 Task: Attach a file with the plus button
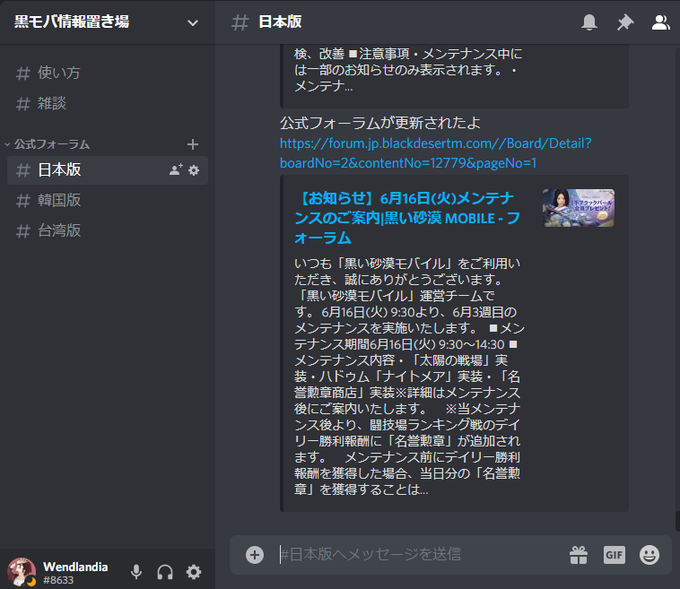[x=255, y=555]
